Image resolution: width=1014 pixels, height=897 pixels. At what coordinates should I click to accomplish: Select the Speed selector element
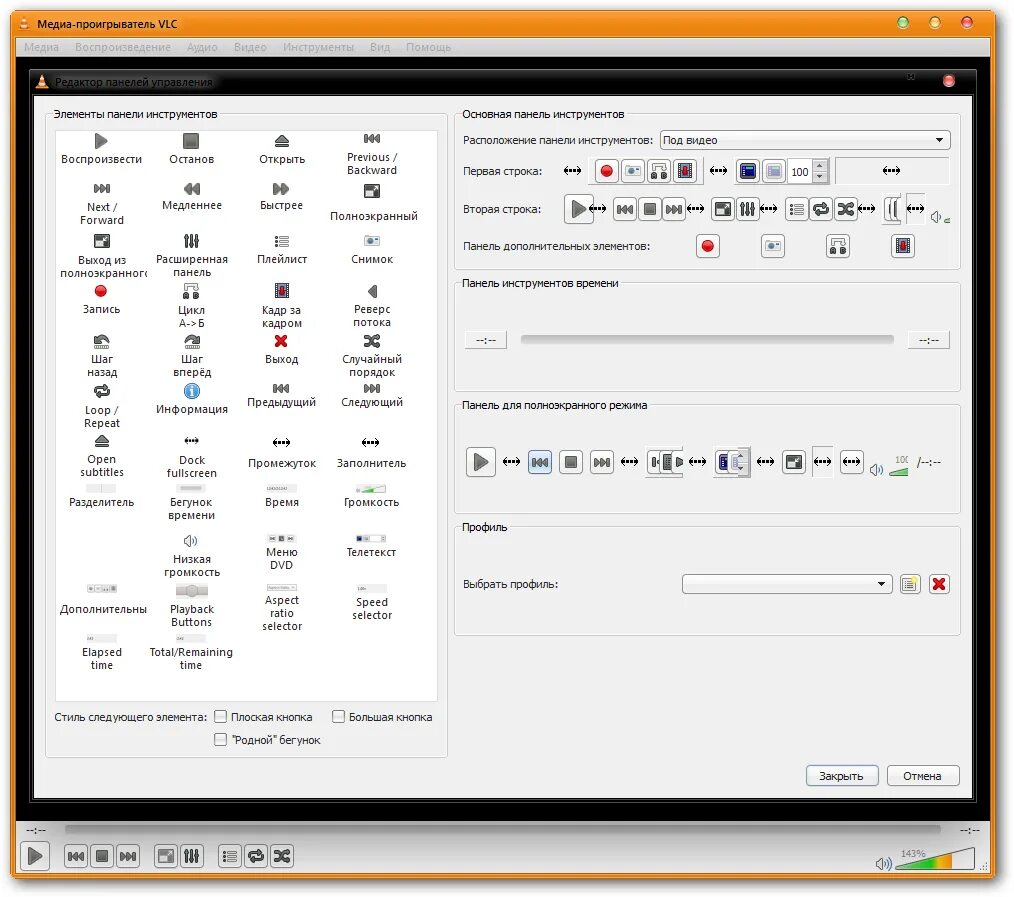(x=372, y=603)
